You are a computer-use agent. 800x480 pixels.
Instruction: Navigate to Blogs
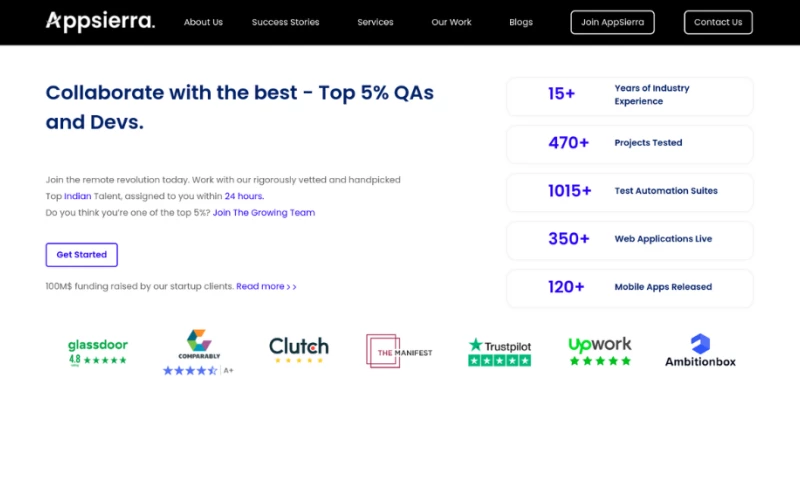tap(521, 22)
